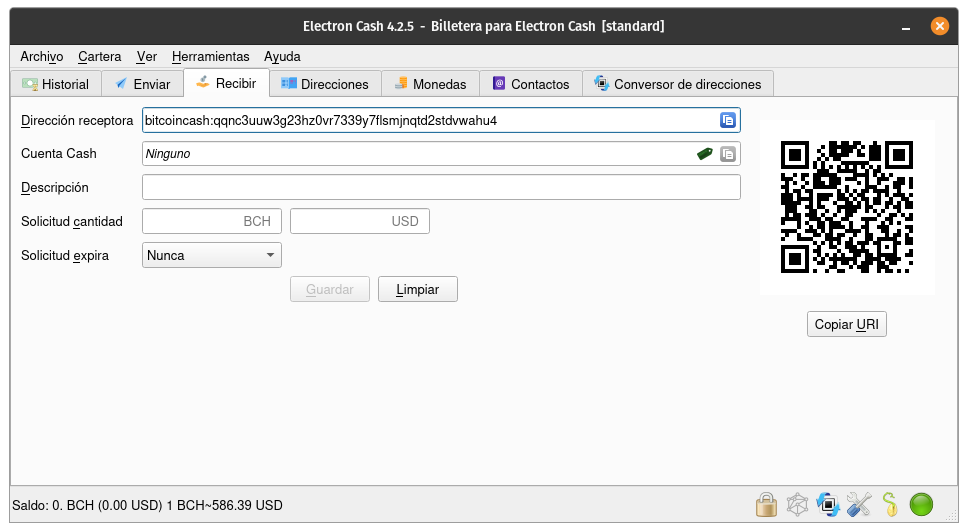The height and width of the screenshot is (532, 968).
Task: Open the CashFusion network icon in status bar
Action: 797,504
